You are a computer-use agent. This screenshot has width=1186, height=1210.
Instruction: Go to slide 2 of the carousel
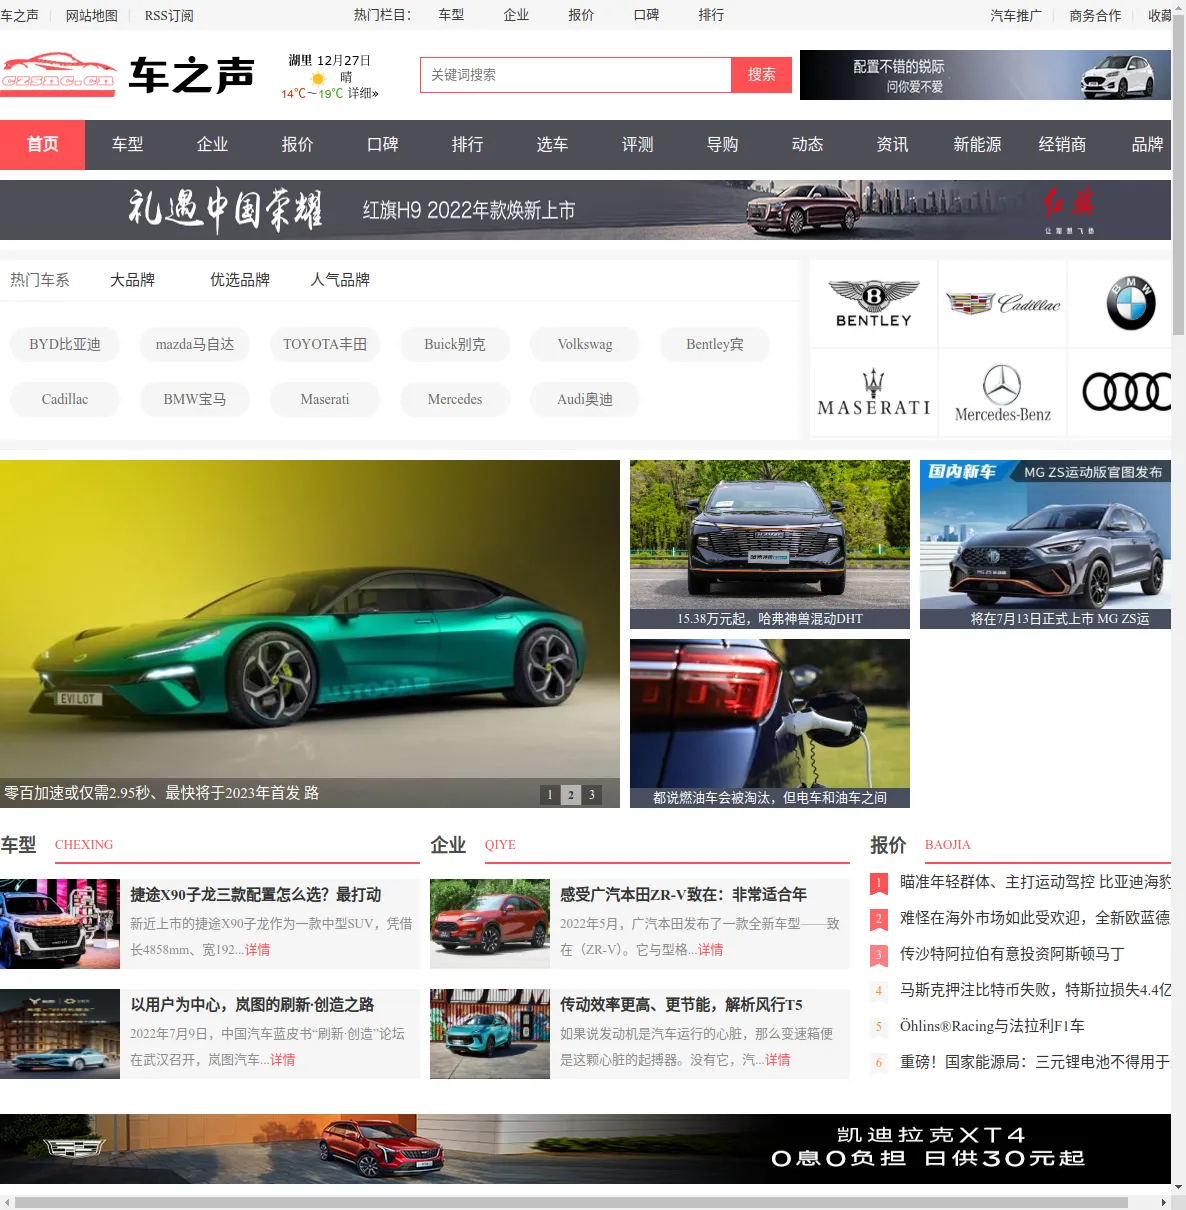571,795
